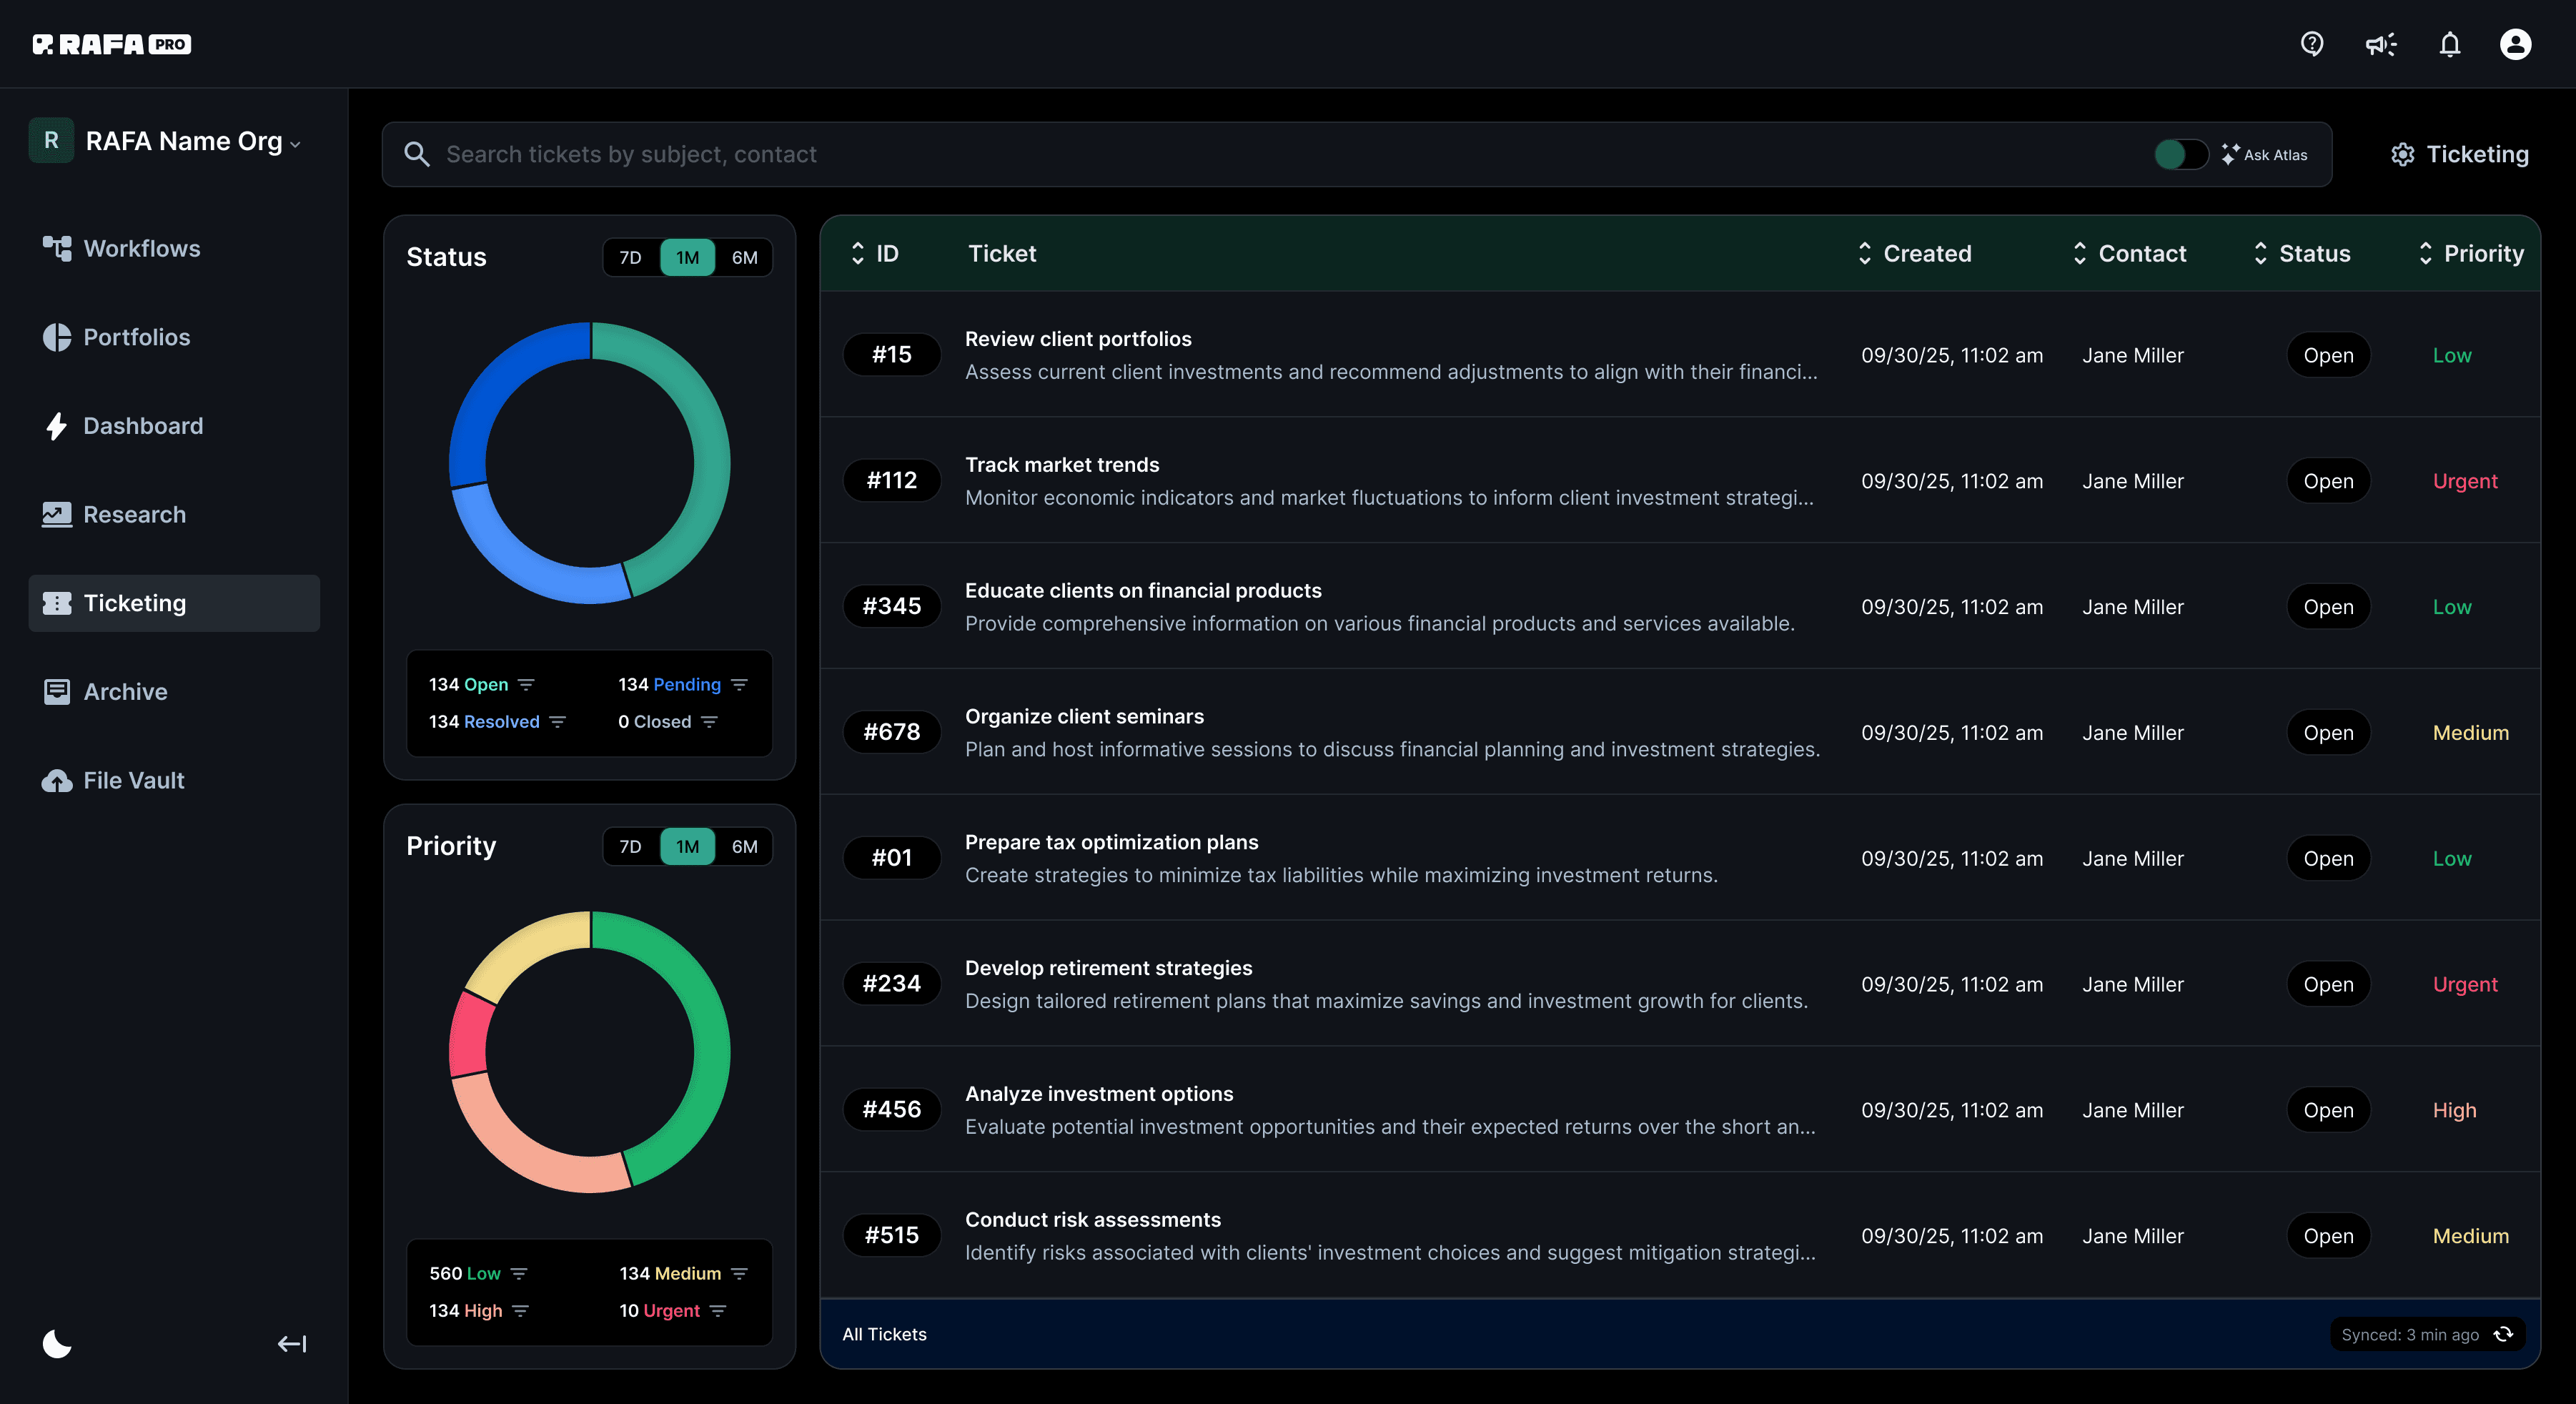Click the help question mark icon
The image size is (2576, 1404).
click(2311, 44)
